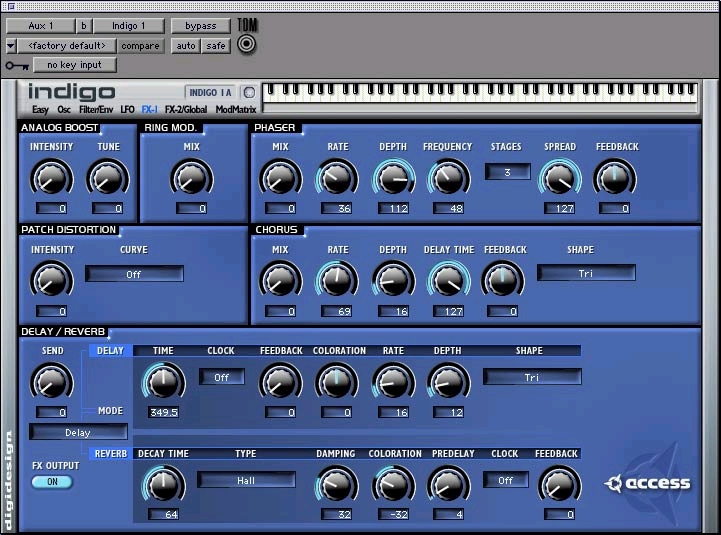The width and height of the screenshot is (721, 535).
Task: Toggle automation safe button
Action: tap(216, 46)
